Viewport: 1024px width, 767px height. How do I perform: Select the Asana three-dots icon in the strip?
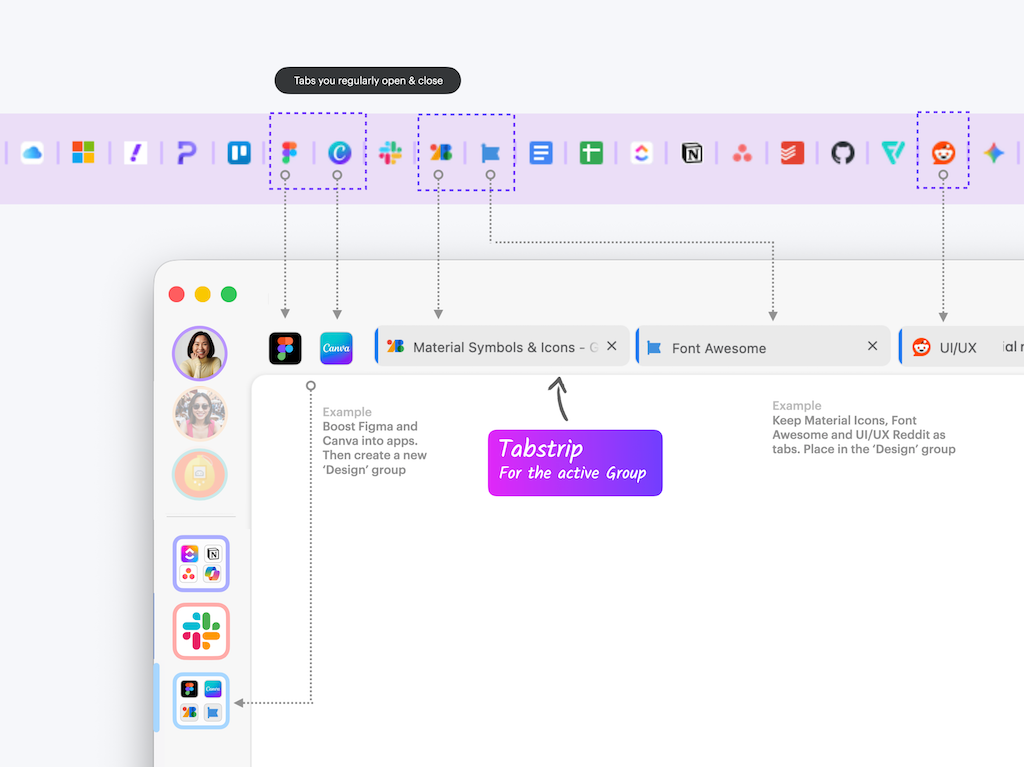click(742, 153)
